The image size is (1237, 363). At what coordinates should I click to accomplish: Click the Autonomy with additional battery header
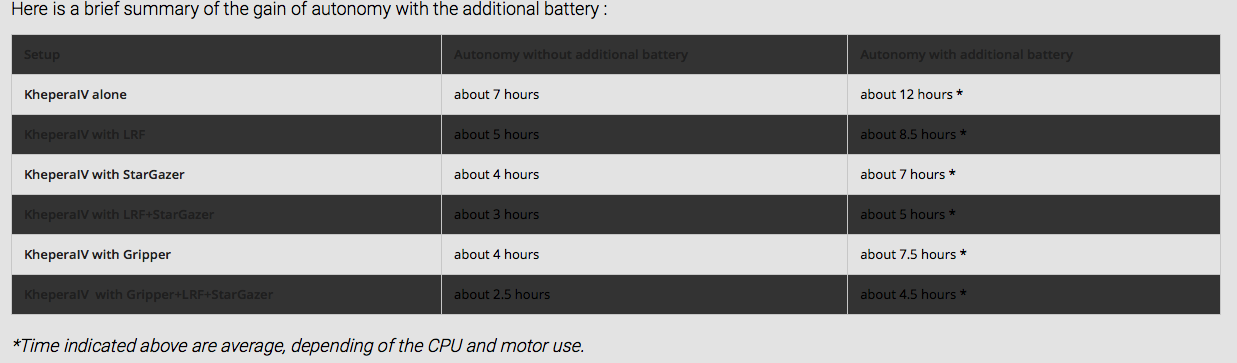[1034, 55]
